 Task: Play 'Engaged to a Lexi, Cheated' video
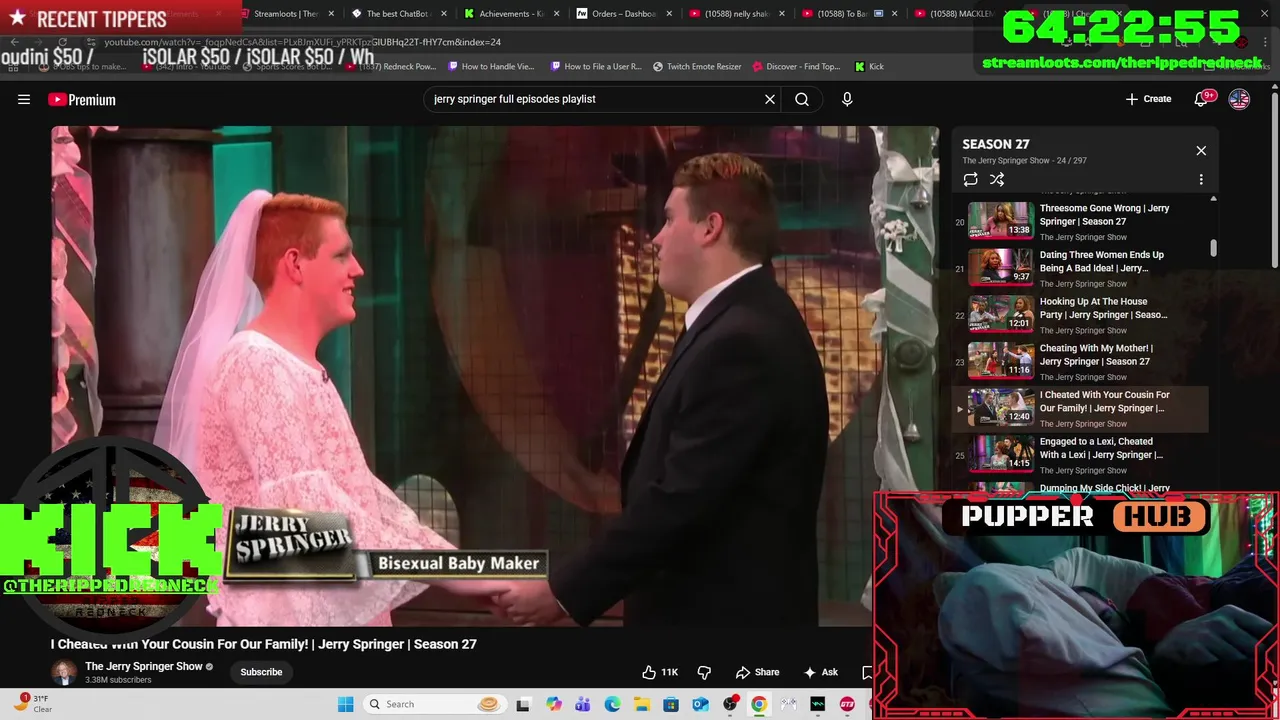[1080, 455]
